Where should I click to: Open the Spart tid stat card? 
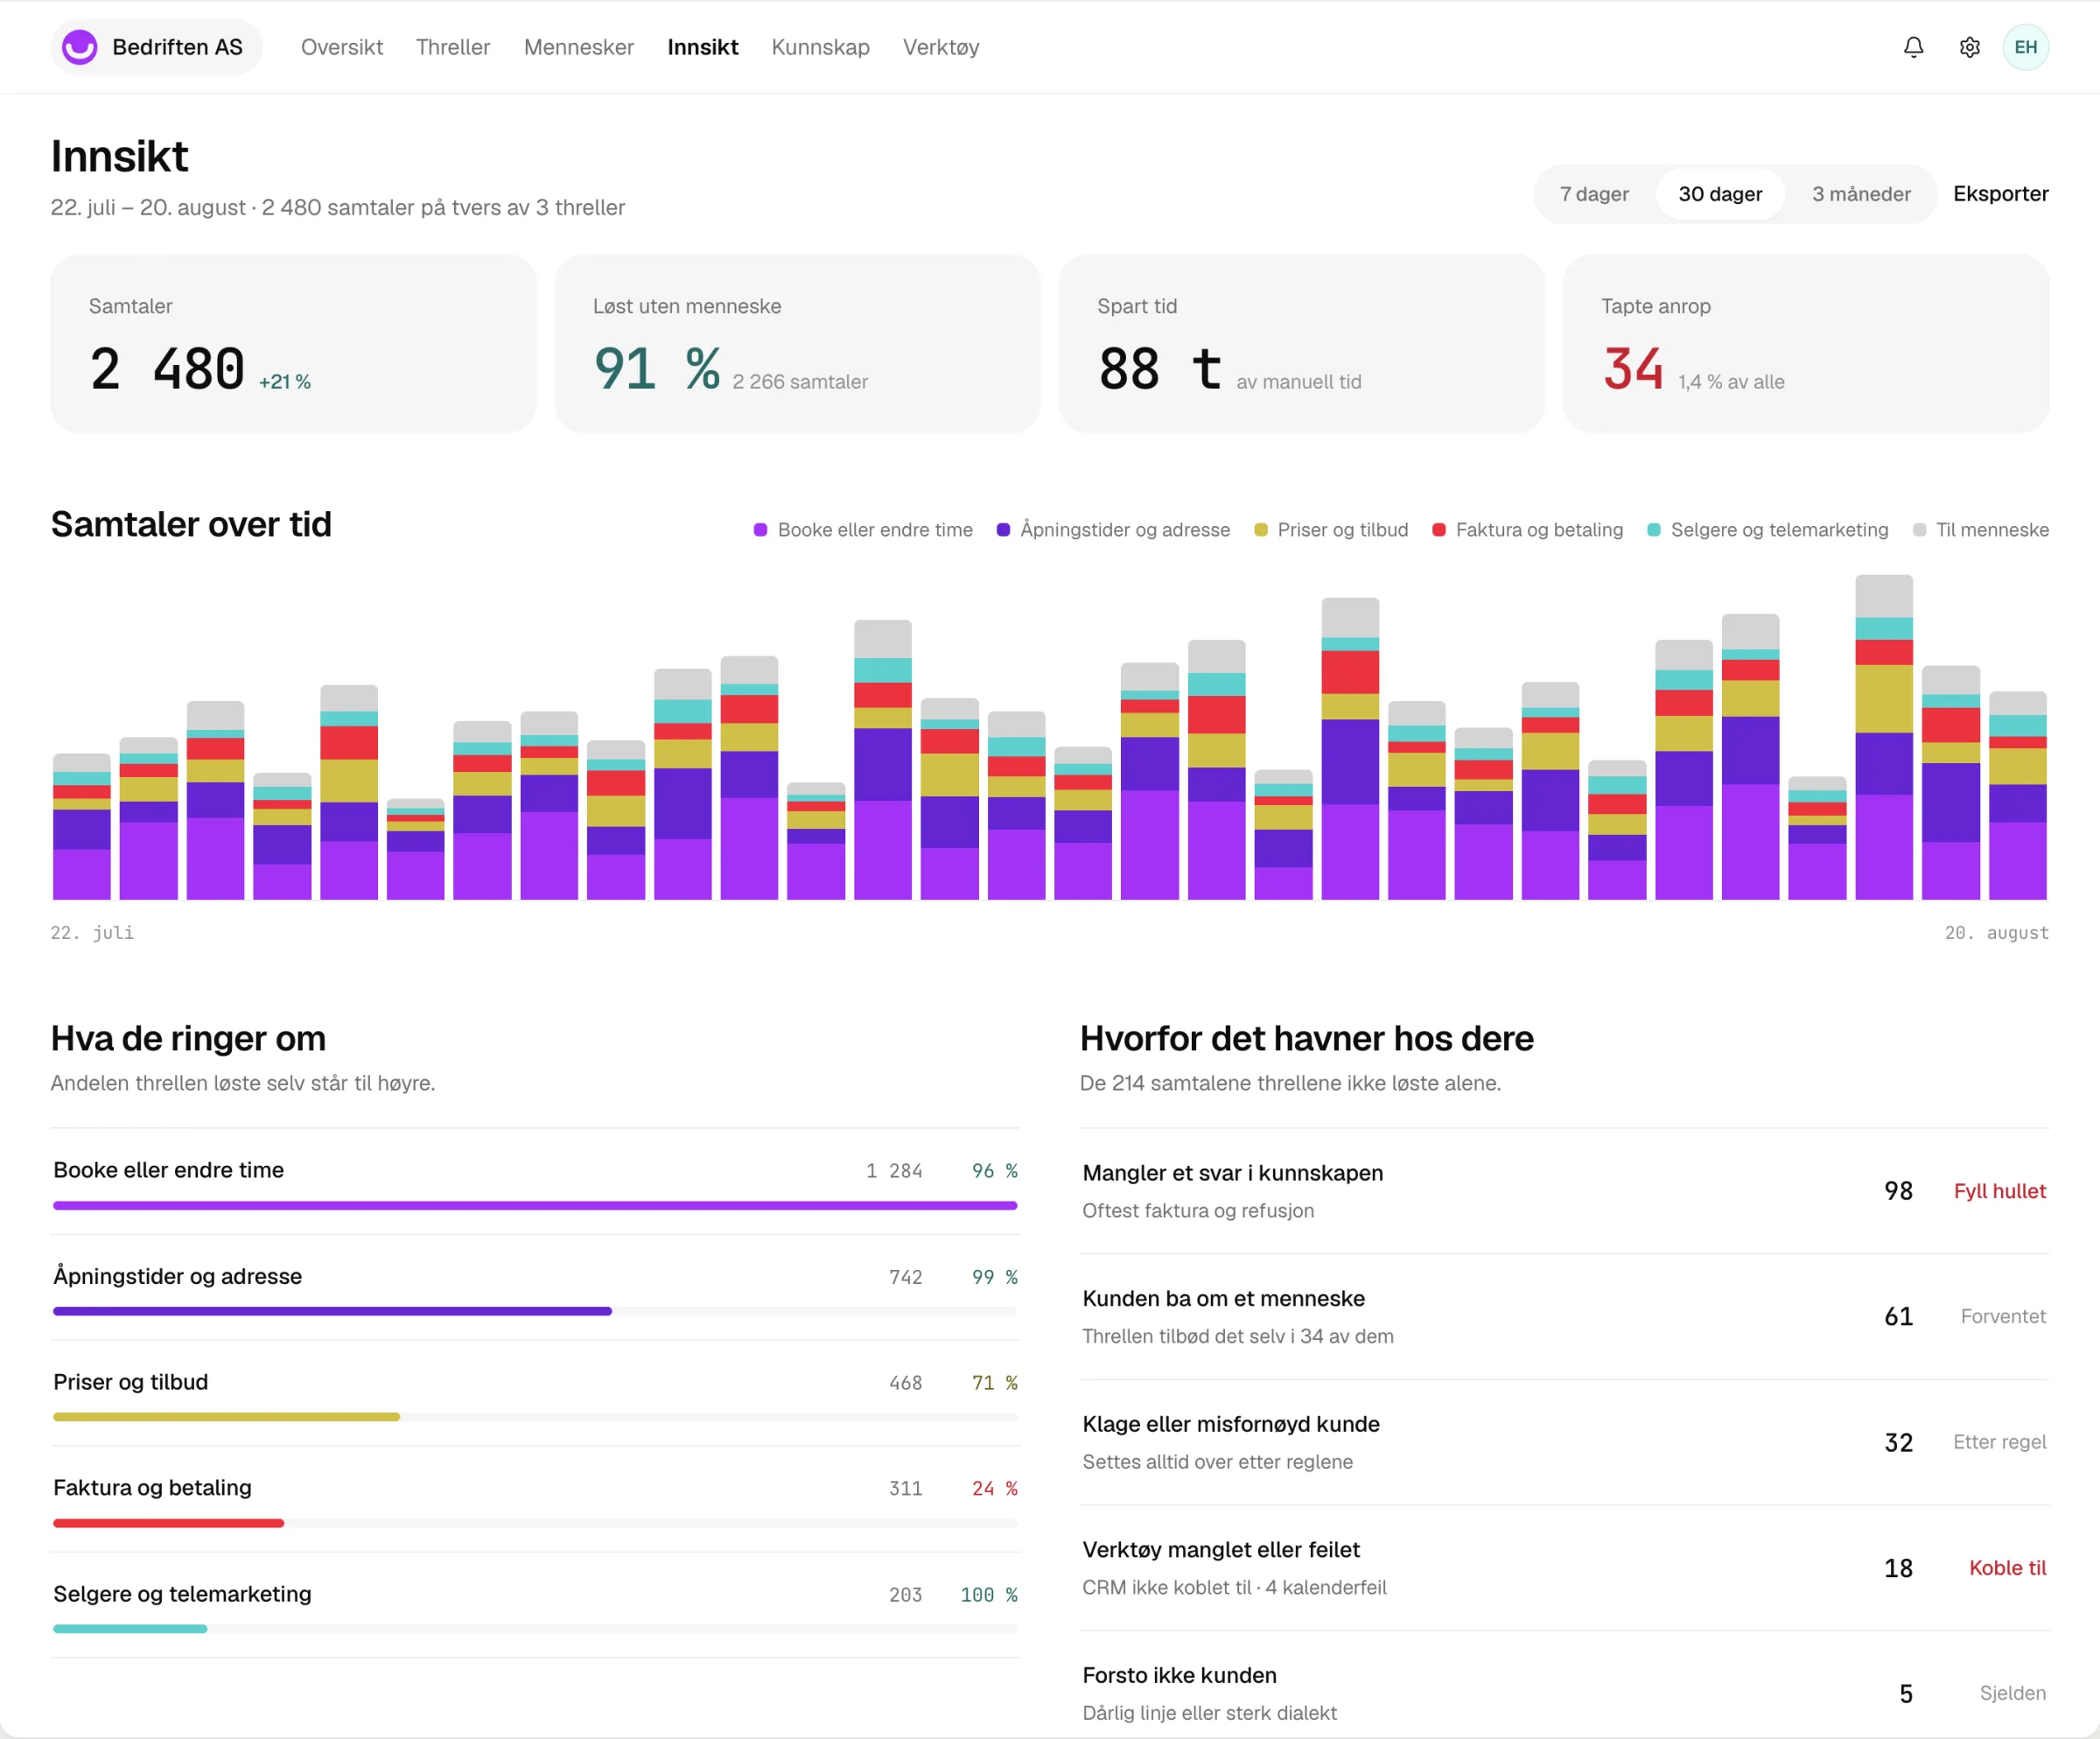[x=1301, y=343]
